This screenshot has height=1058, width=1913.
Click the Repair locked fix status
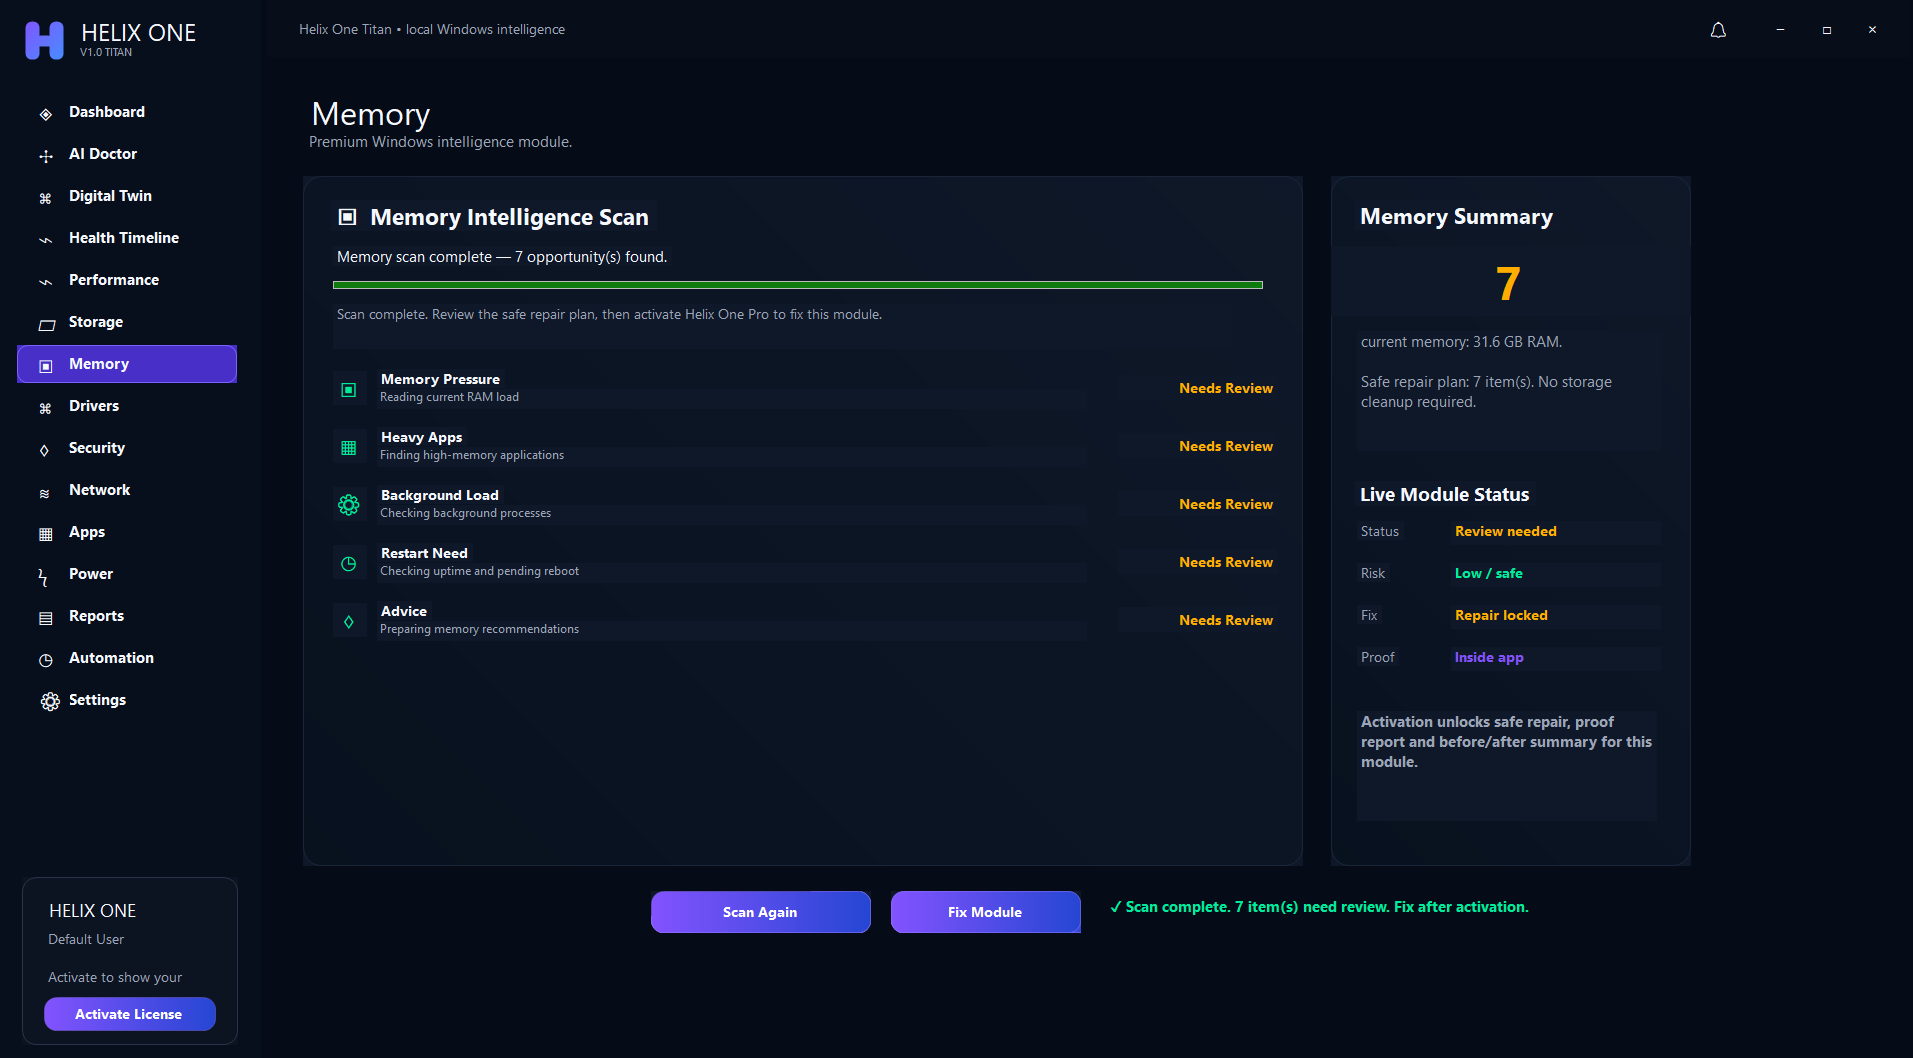(1501, 615)
